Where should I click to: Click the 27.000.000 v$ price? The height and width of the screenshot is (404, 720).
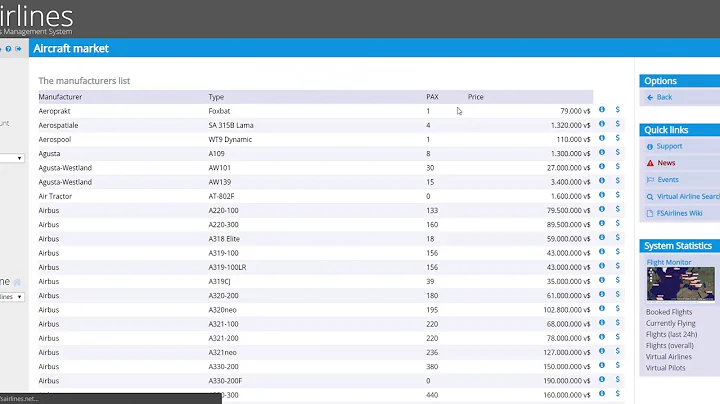[568, 168]
